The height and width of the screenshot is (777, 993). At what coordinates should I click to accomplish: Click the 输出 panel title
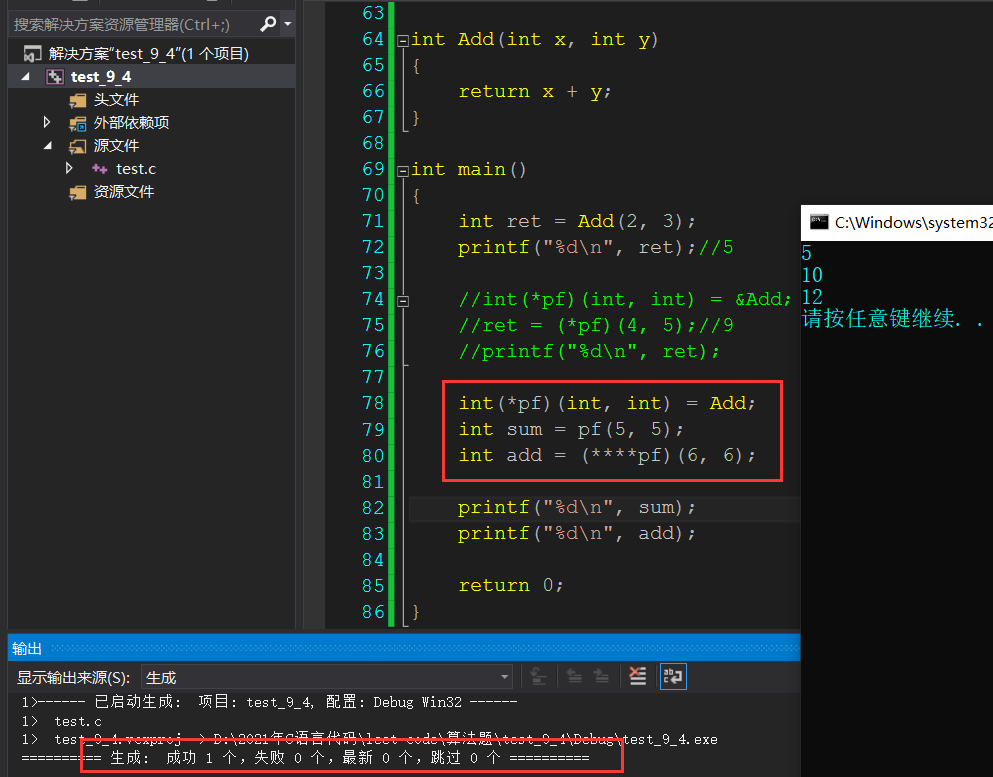pos(27,648)
